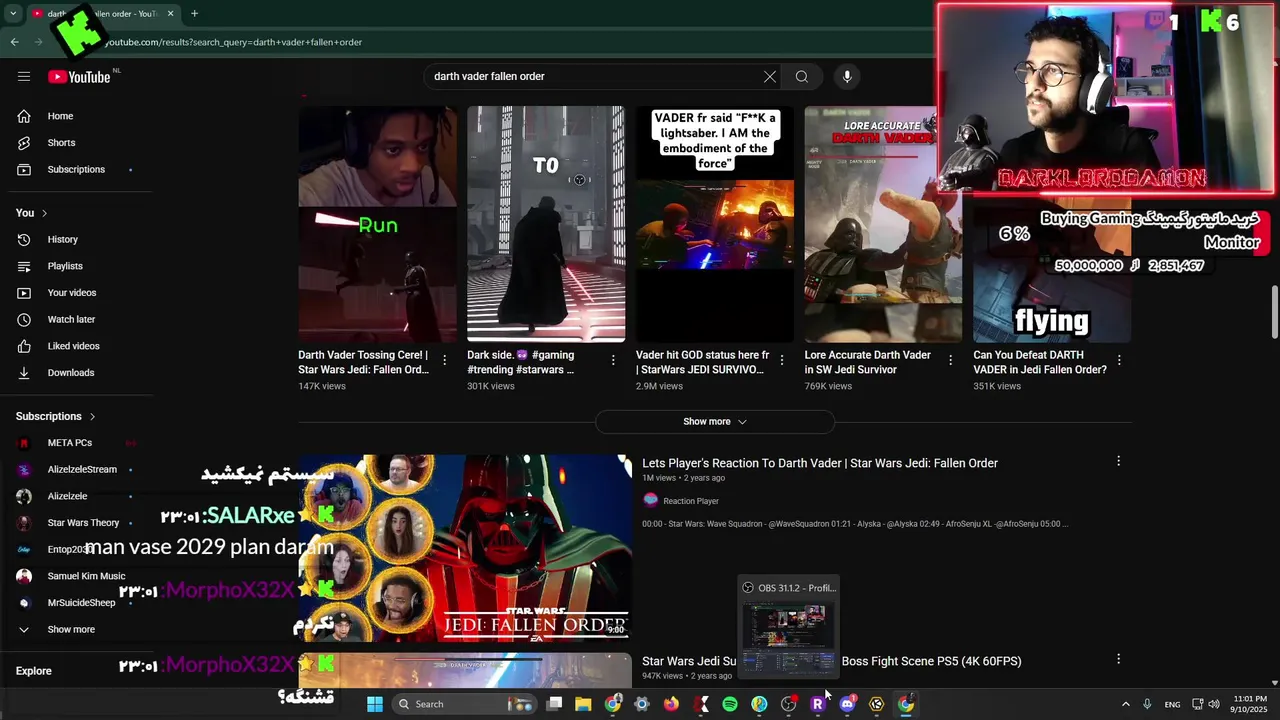This screenshot has height=720, width=1280.
Task: Expand the You section chevron
Action: pos(44,213)
